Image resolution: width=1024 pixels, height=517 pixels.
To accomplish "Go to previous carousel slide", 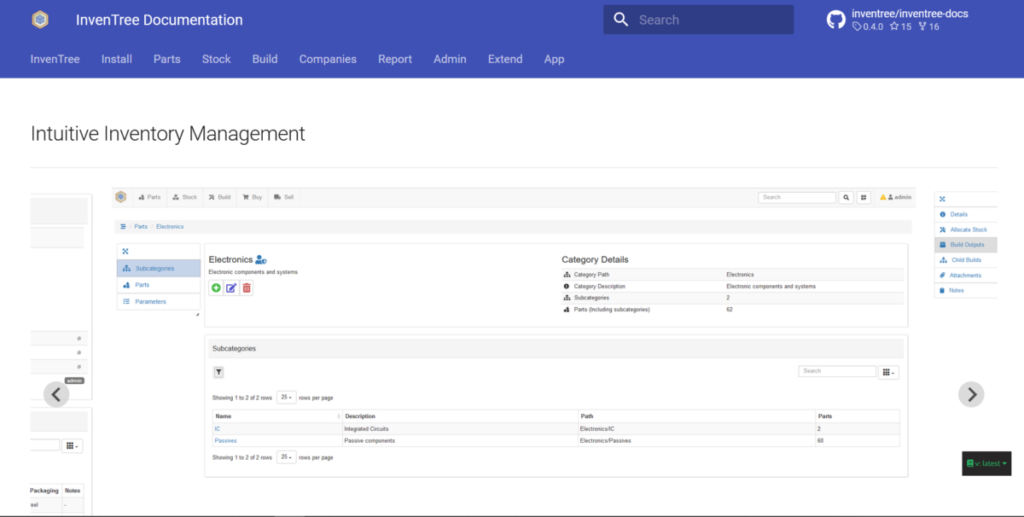I will coord(56,394).
